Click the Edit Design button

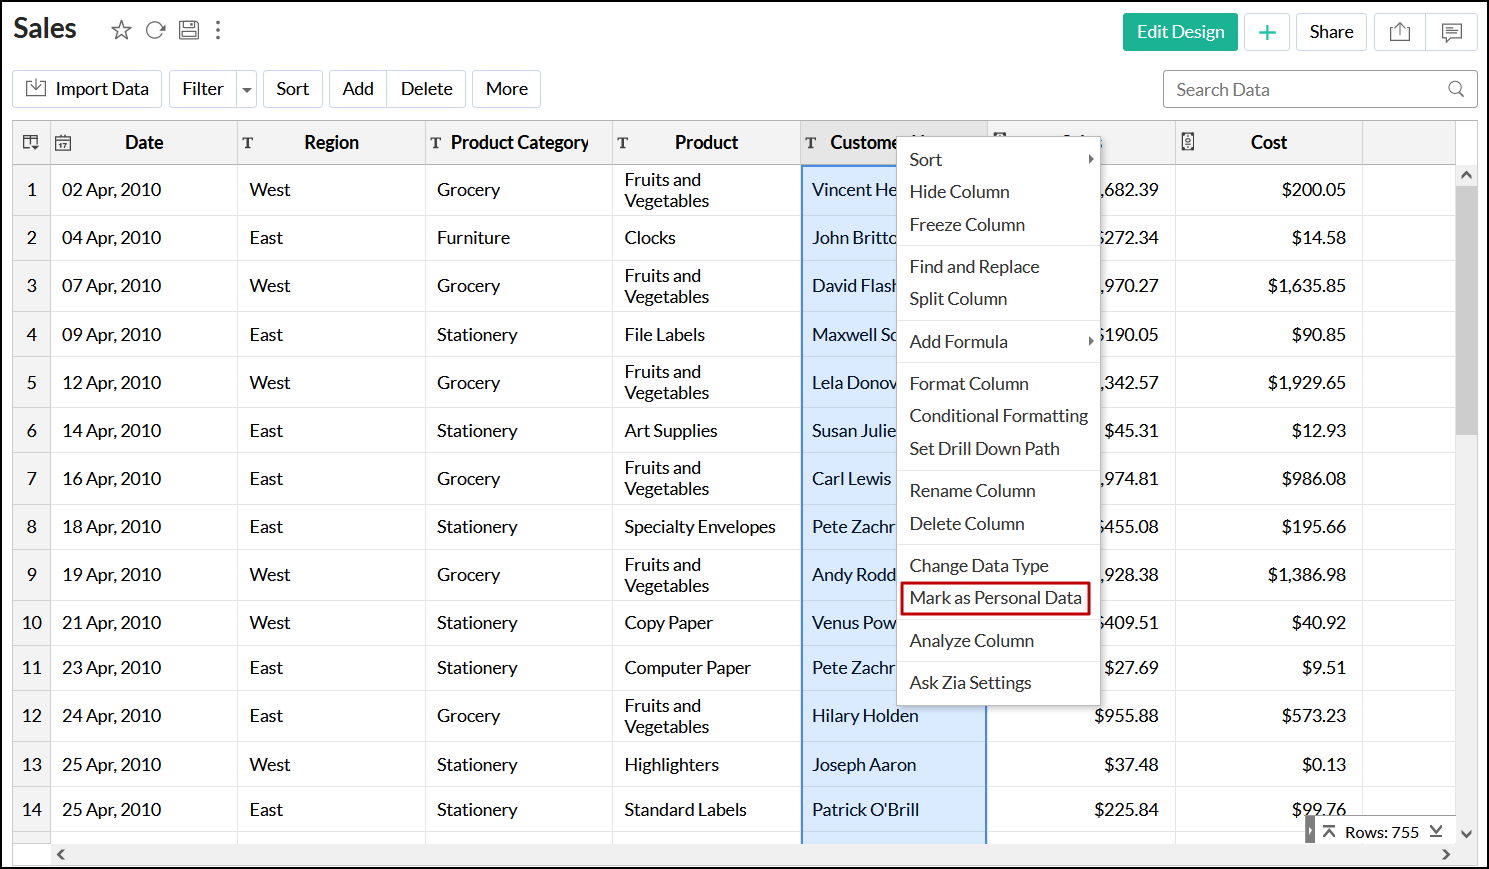pos(1180,32)
